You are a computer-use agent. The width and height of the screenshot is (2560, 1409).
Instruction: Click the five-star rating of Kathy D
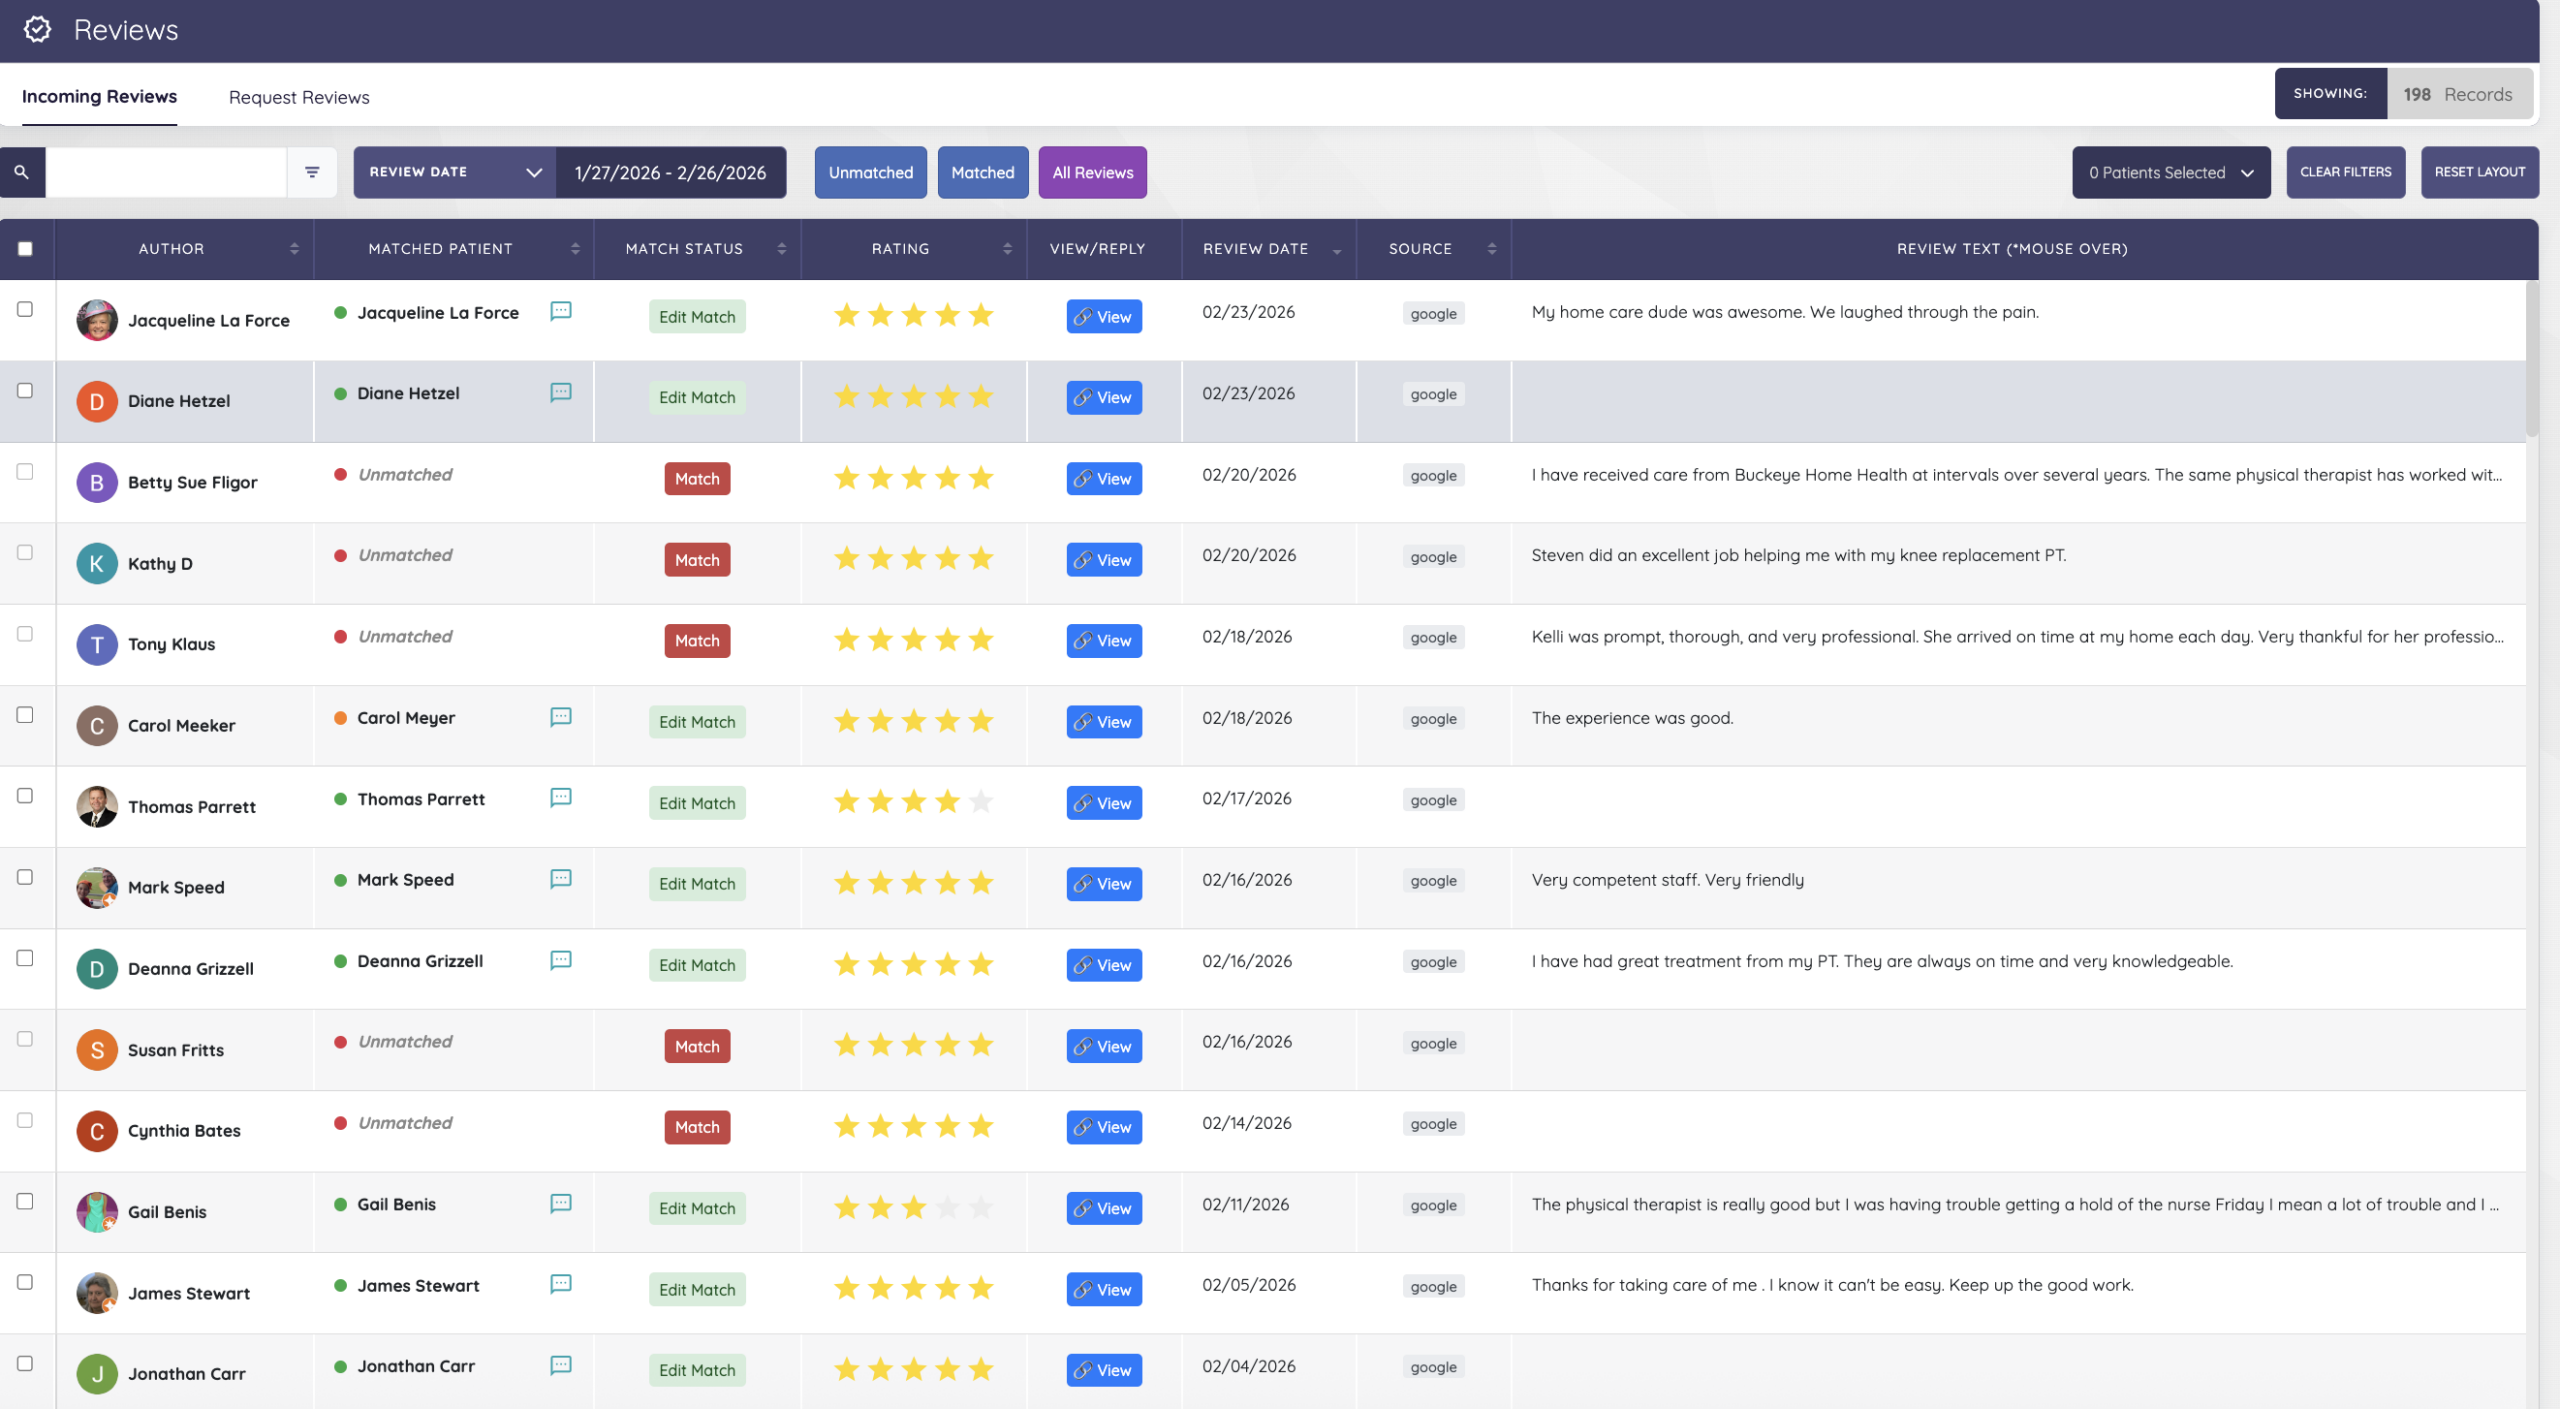tap(913, 558)
